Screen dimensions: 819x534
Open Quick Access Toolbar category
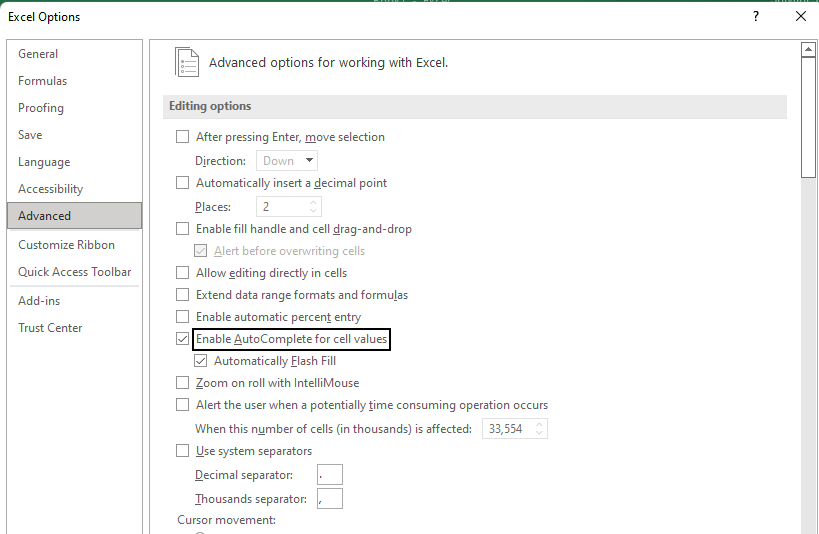click(x=74, y=272)
